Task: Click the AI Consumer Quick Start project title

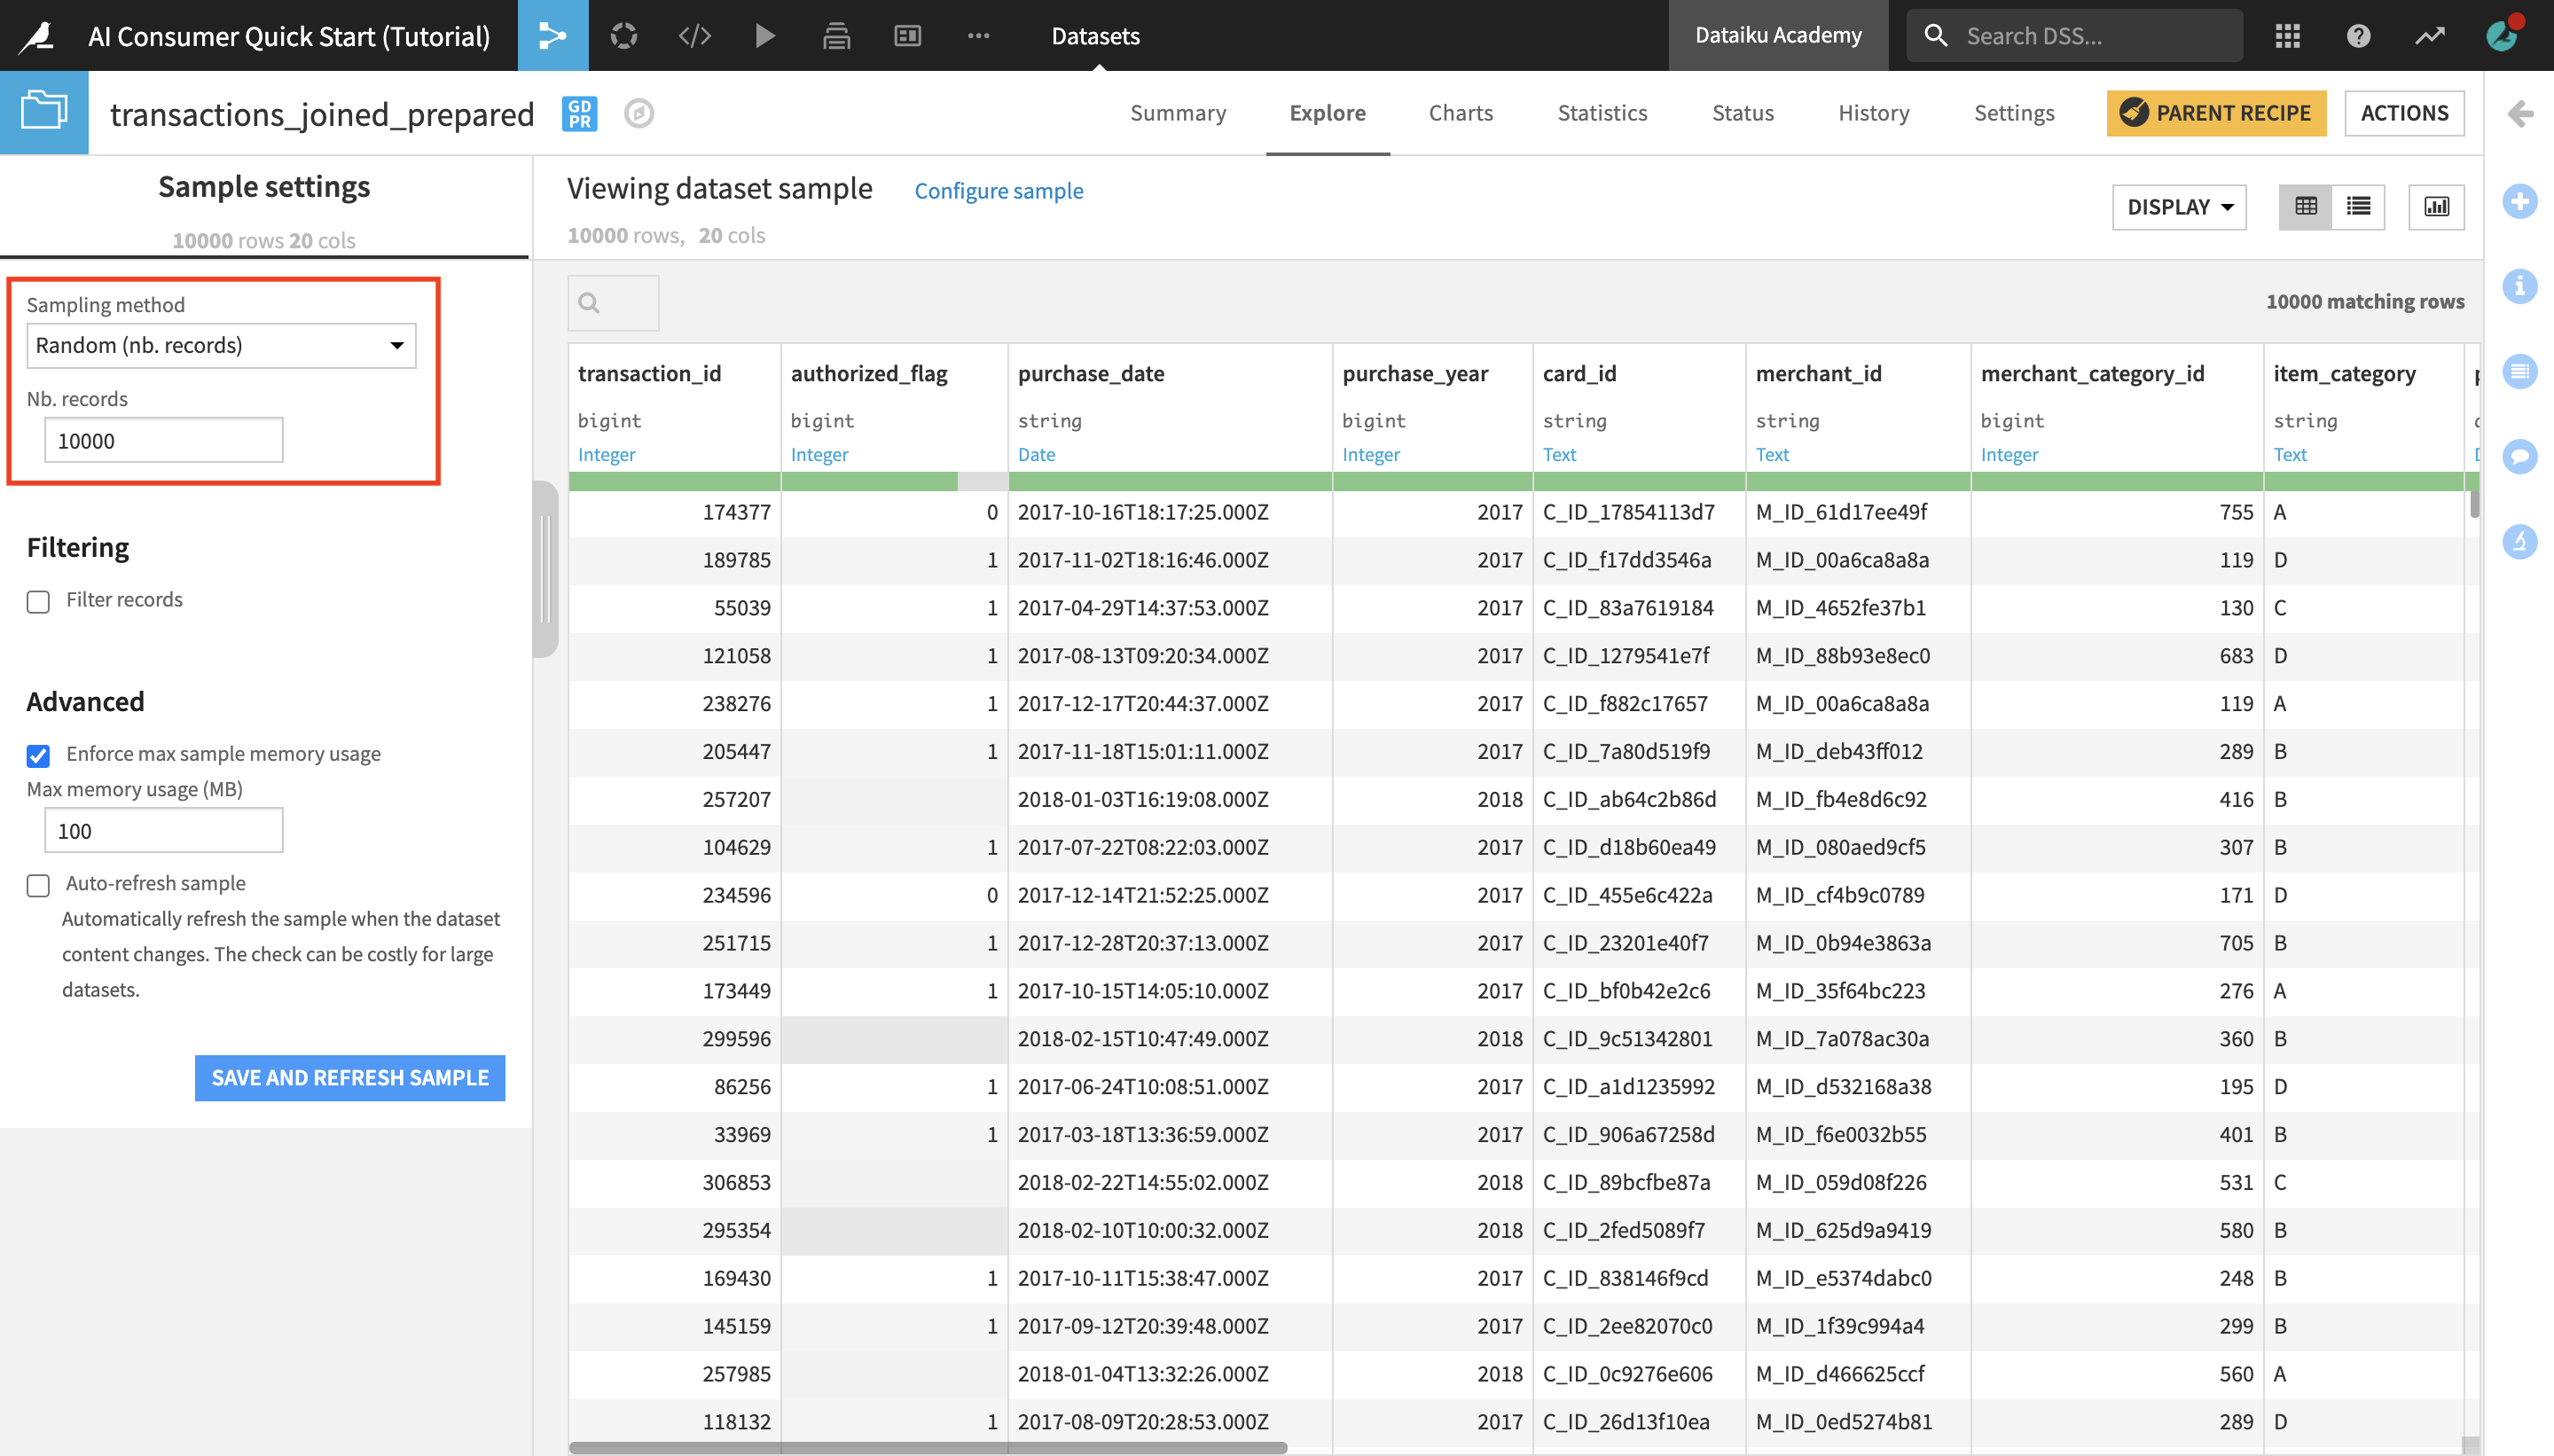Action: click(289, 36)
